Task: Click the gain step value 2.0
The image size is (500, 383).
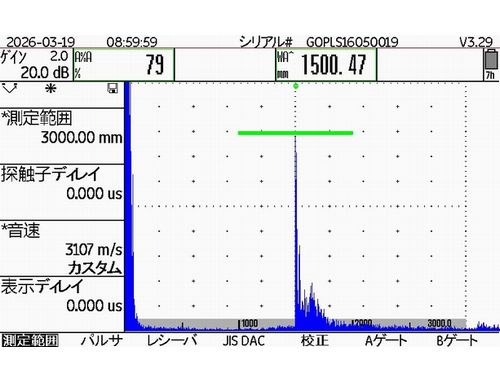Action: pos(59,56)
